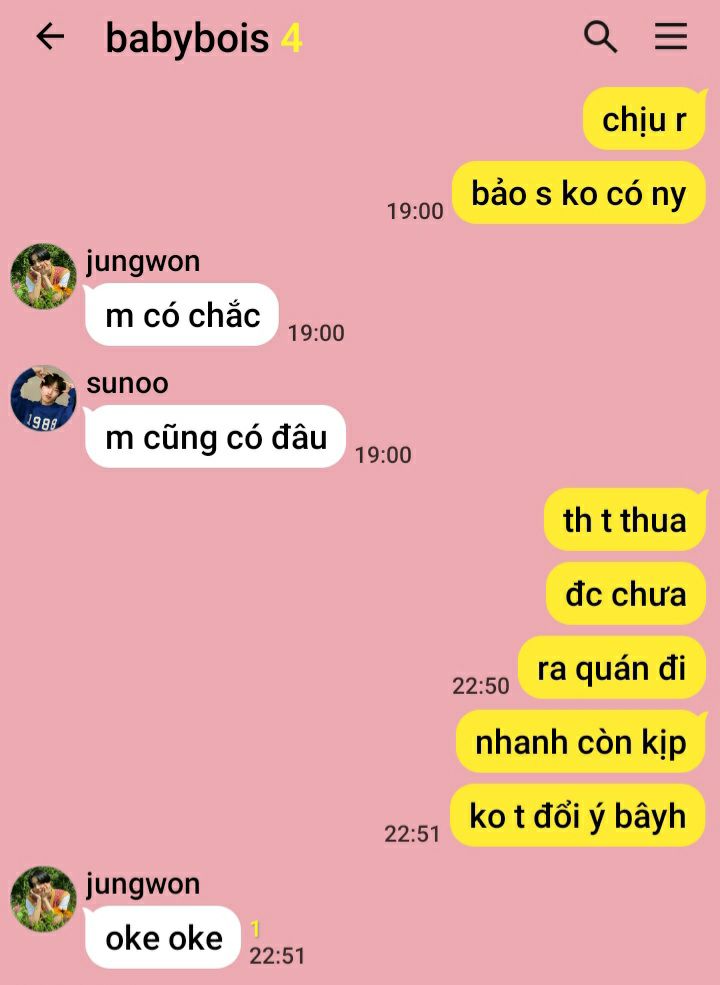The image size is (720, 985).
Task: Tap jungwon's avatar beside 'oke oke'
Action: point(43,899)
